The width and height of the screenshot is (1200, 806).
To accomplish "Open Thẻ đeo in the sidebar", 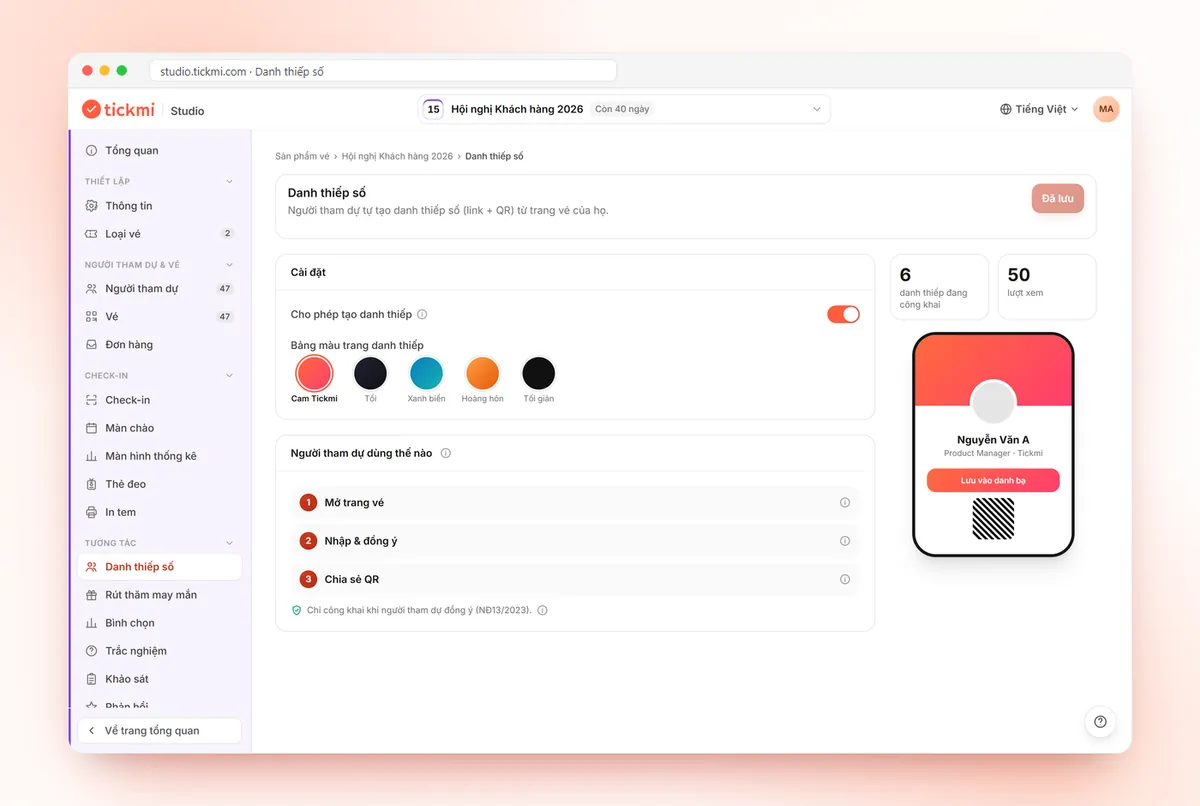I will 160,484.
